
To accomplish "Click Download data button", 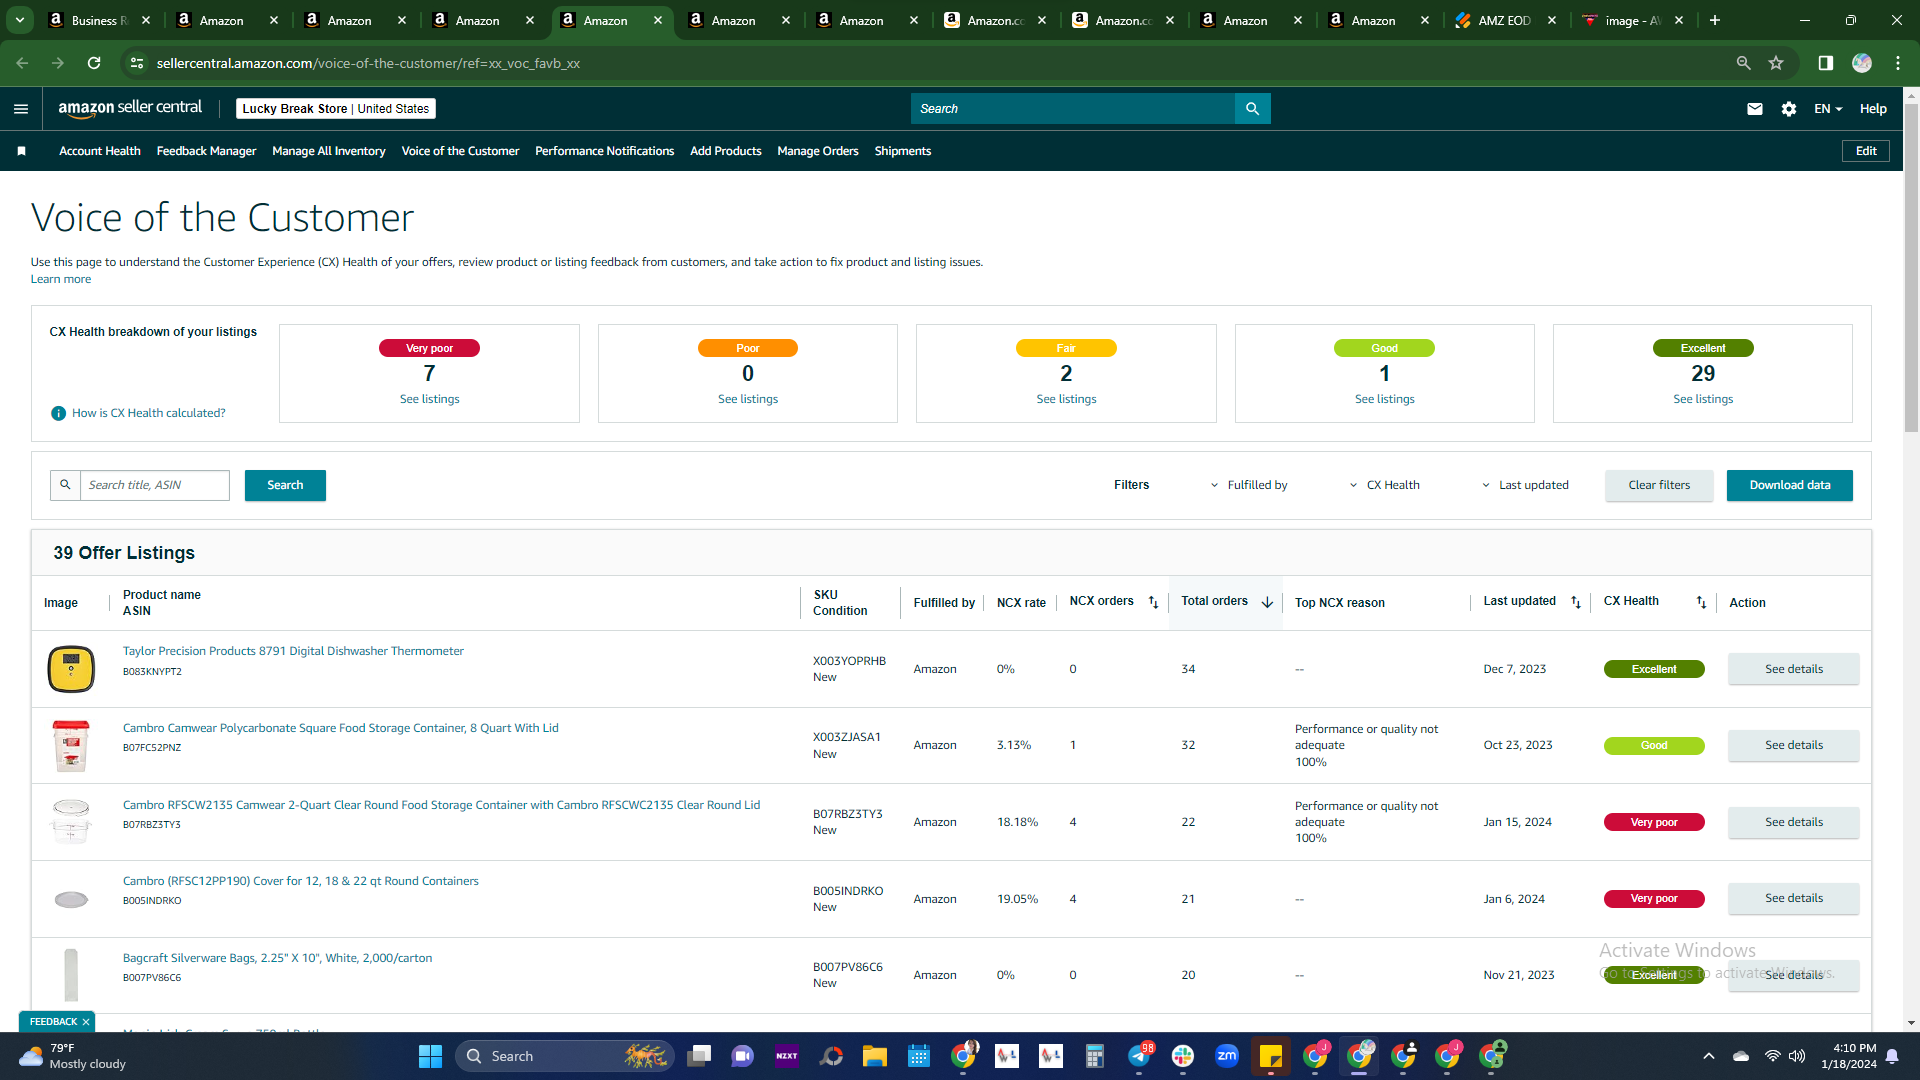I will pos(1789,485).
